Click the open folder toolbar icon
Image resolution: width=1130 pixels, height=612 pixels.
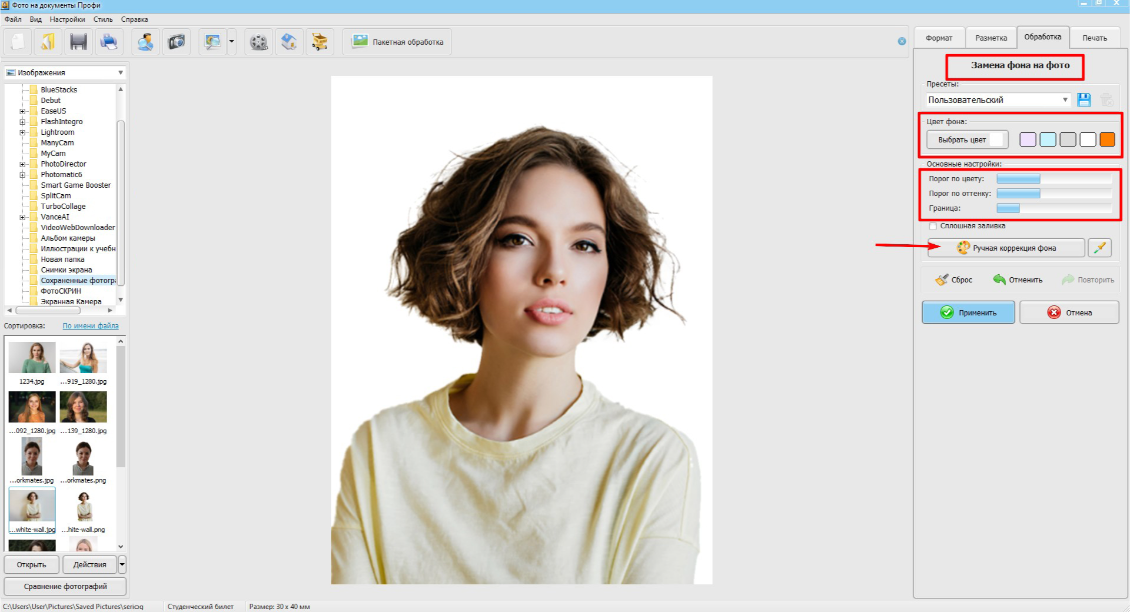point(47,42)
